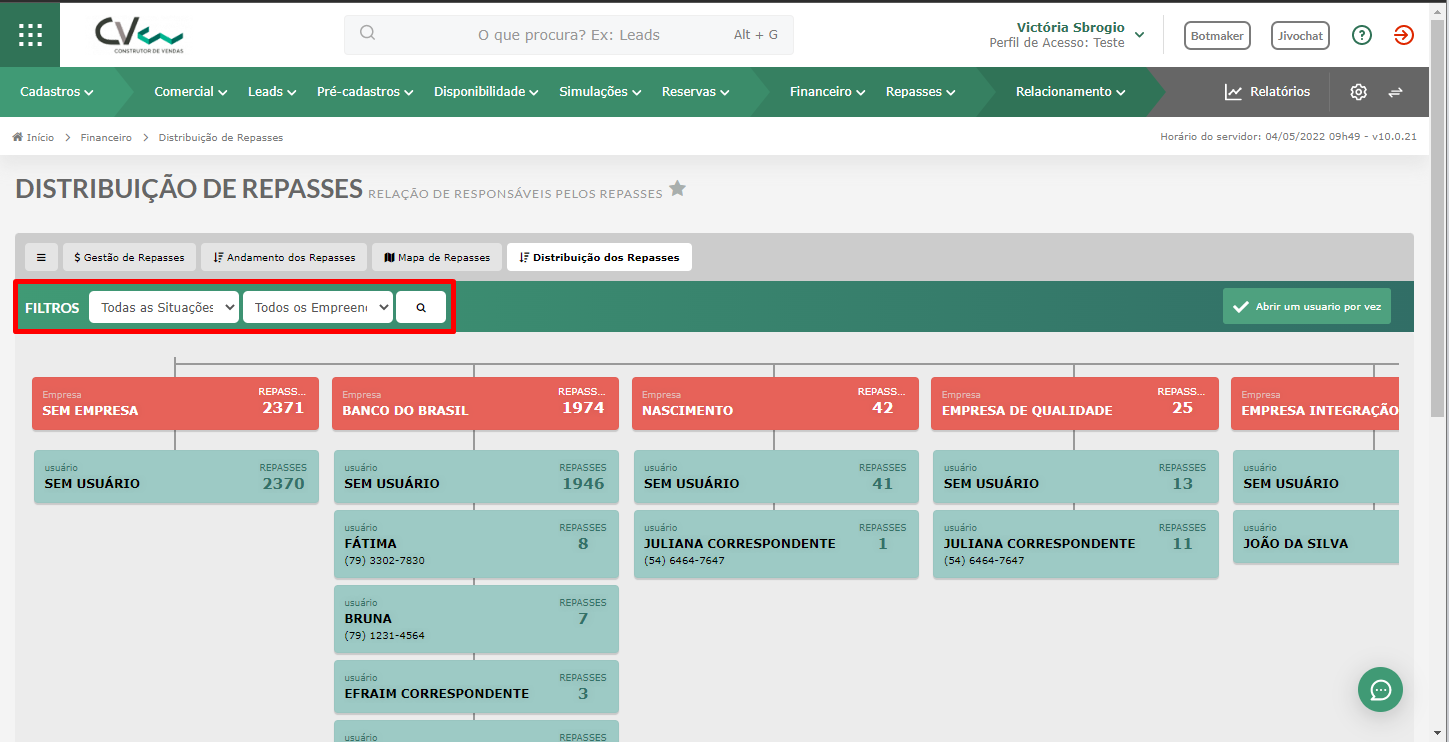Screen dimensions: 1449x742
Task: Select SEM USUÁRIO card with 13 repasses
Action: tap(1076, 476)
